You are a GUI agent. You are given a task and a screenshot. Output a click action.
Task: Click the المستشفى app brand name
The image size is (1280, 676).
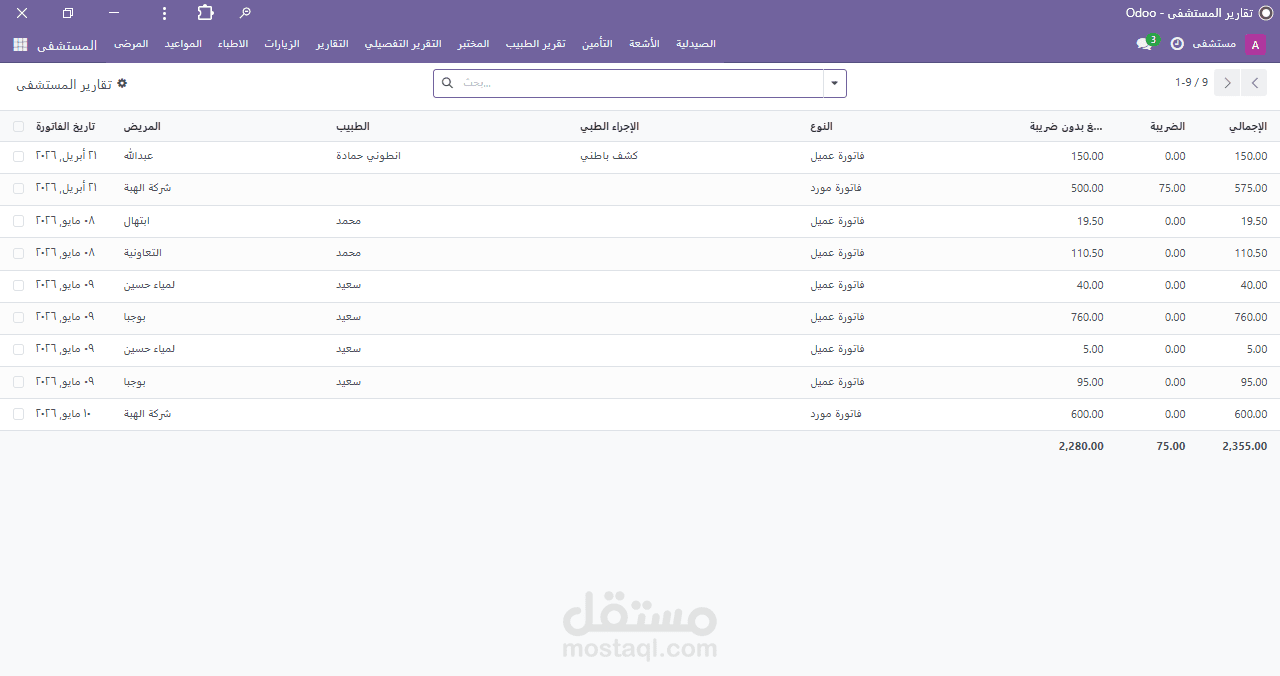coord(67,45)
